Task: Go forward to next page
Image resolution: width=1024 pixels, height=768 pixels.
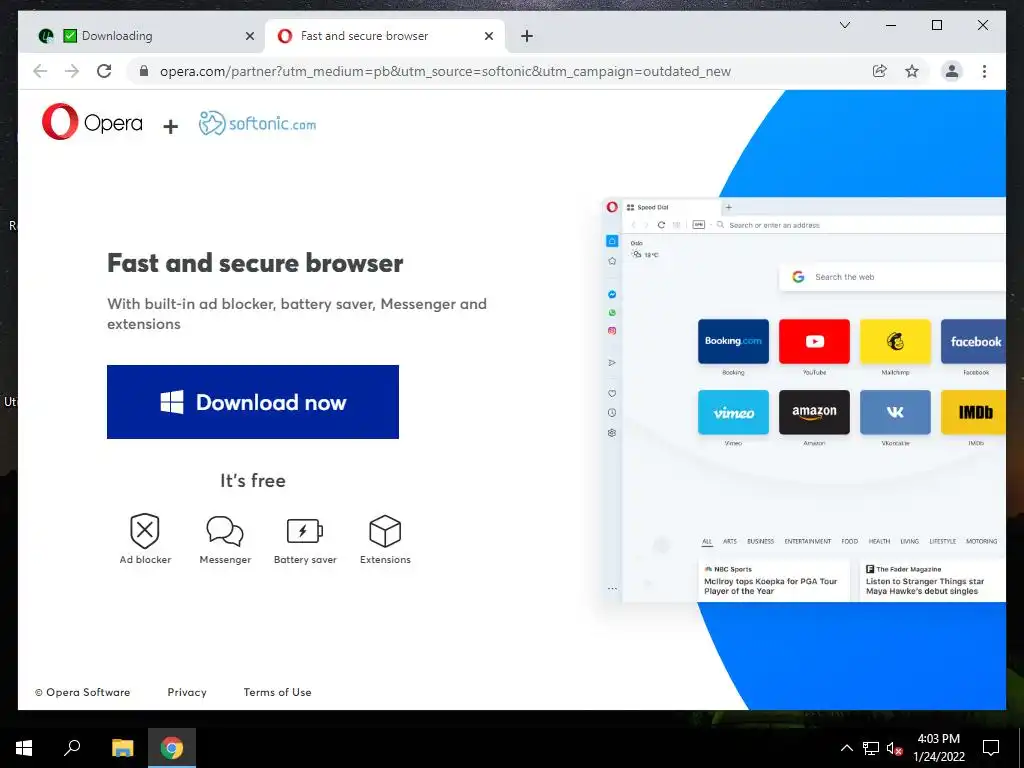Action: tap(72, 71)
